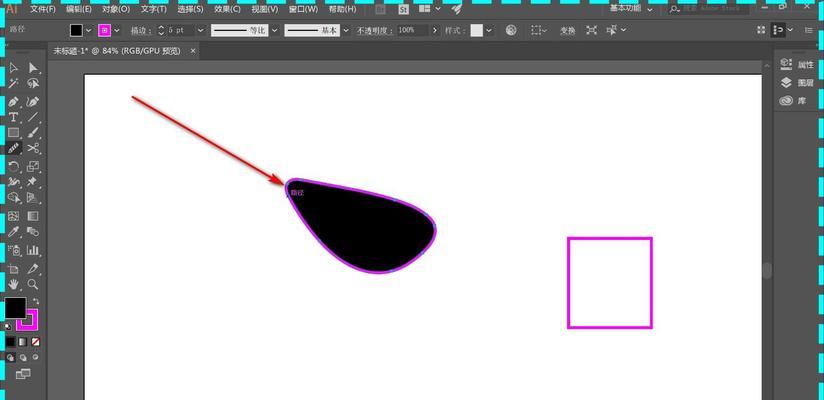The height and width of the screenshot is (400, 824).
Task: Open 基本功能 workspace switcher
Action: (631, 8)
